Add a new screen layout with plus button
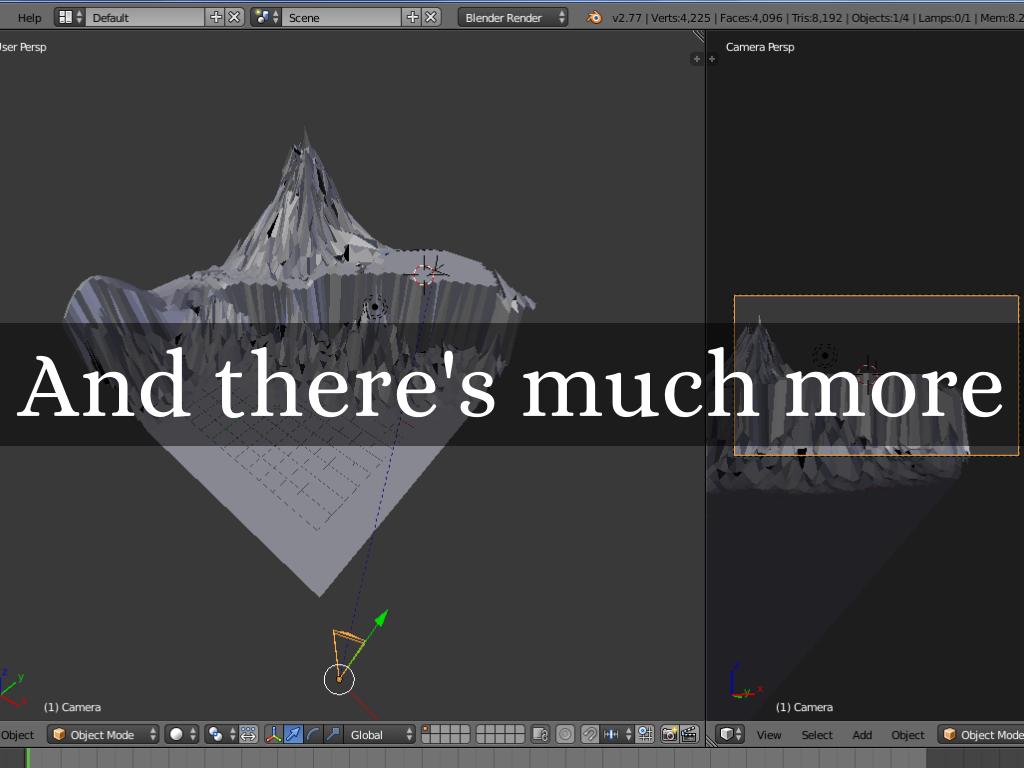The height and width of the screenshot is (768, 1024). 215,17
